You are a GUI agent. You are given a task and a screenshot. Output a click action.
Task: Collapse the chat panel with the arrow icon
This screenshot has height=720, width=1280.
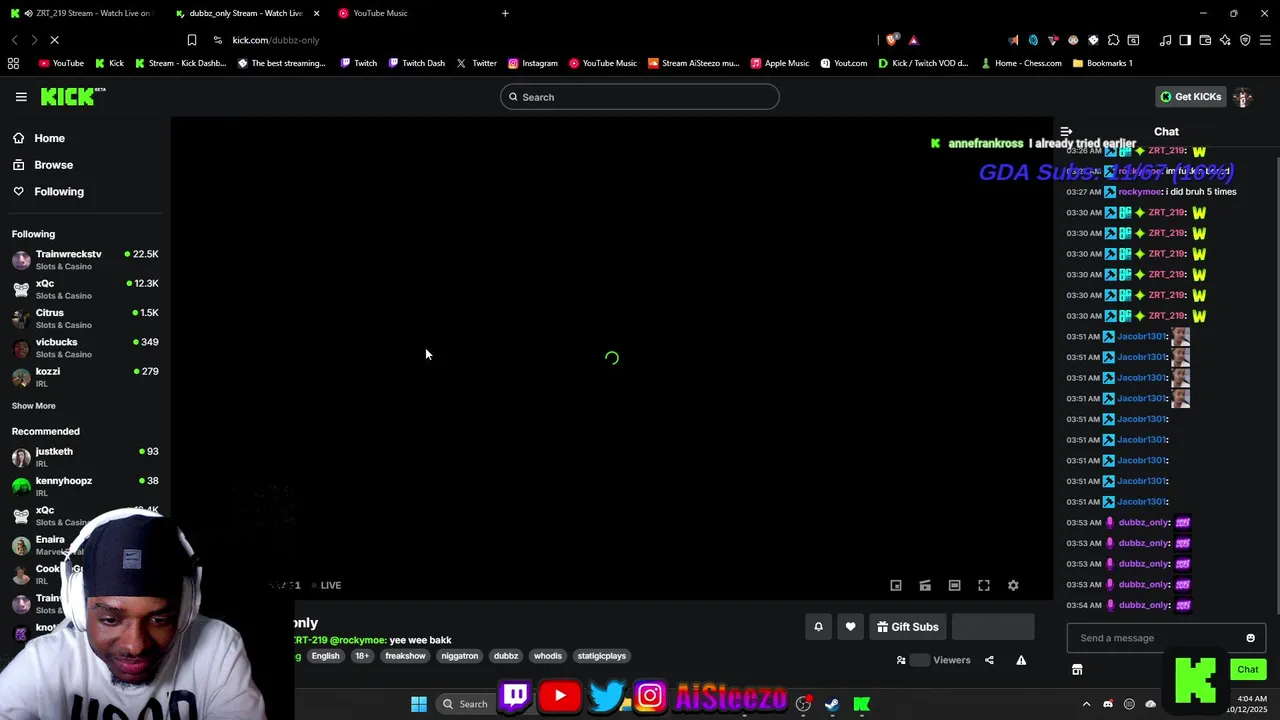pyautogui.click(x=1066, y=132)
